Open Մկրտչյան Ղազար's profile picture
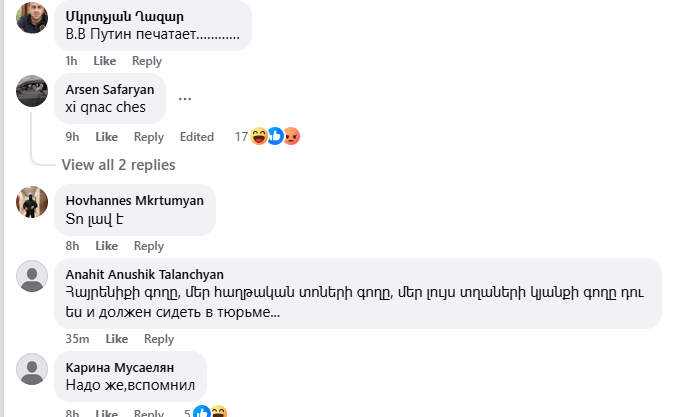The width and height of the screenshot is (688, 417). 32,18
